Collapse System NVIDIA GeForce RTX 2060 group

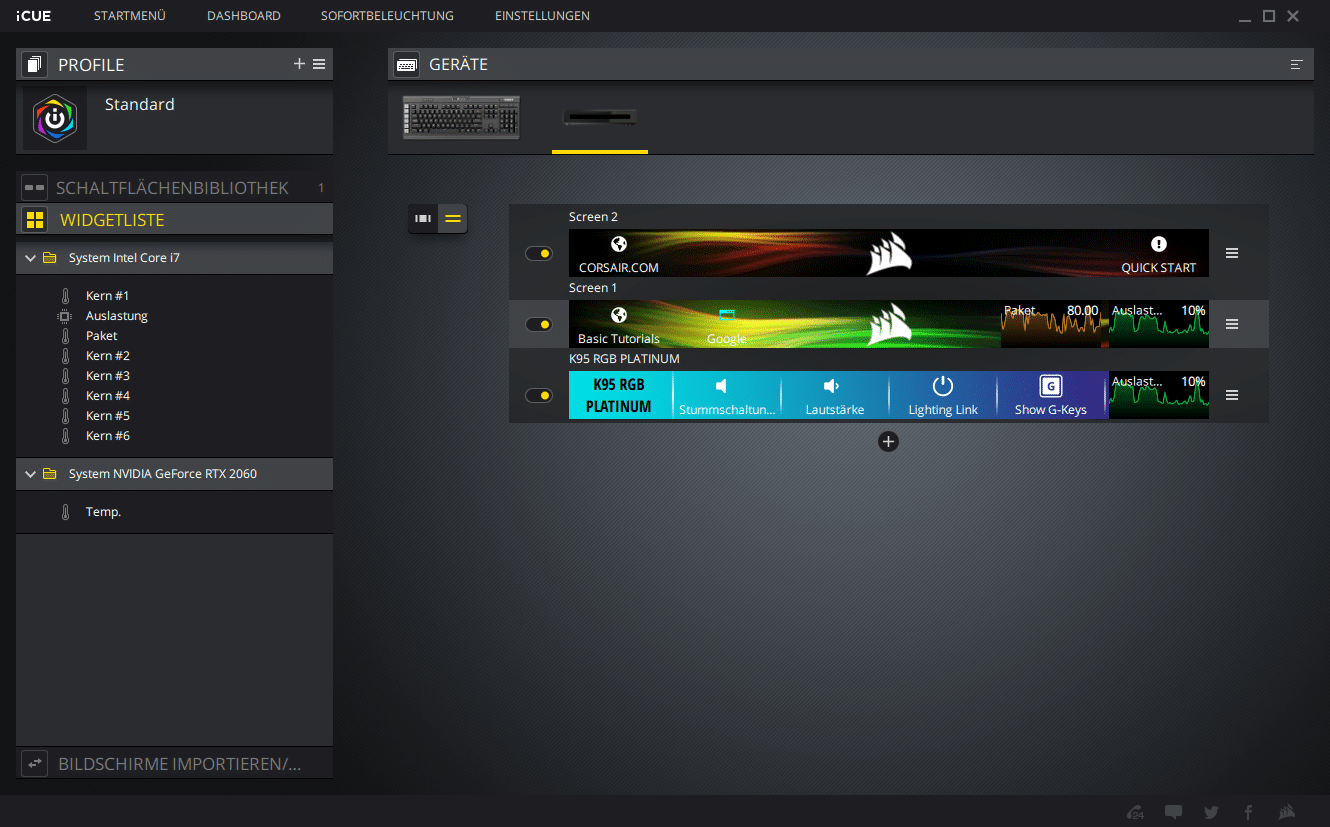[x=30, y=474]
